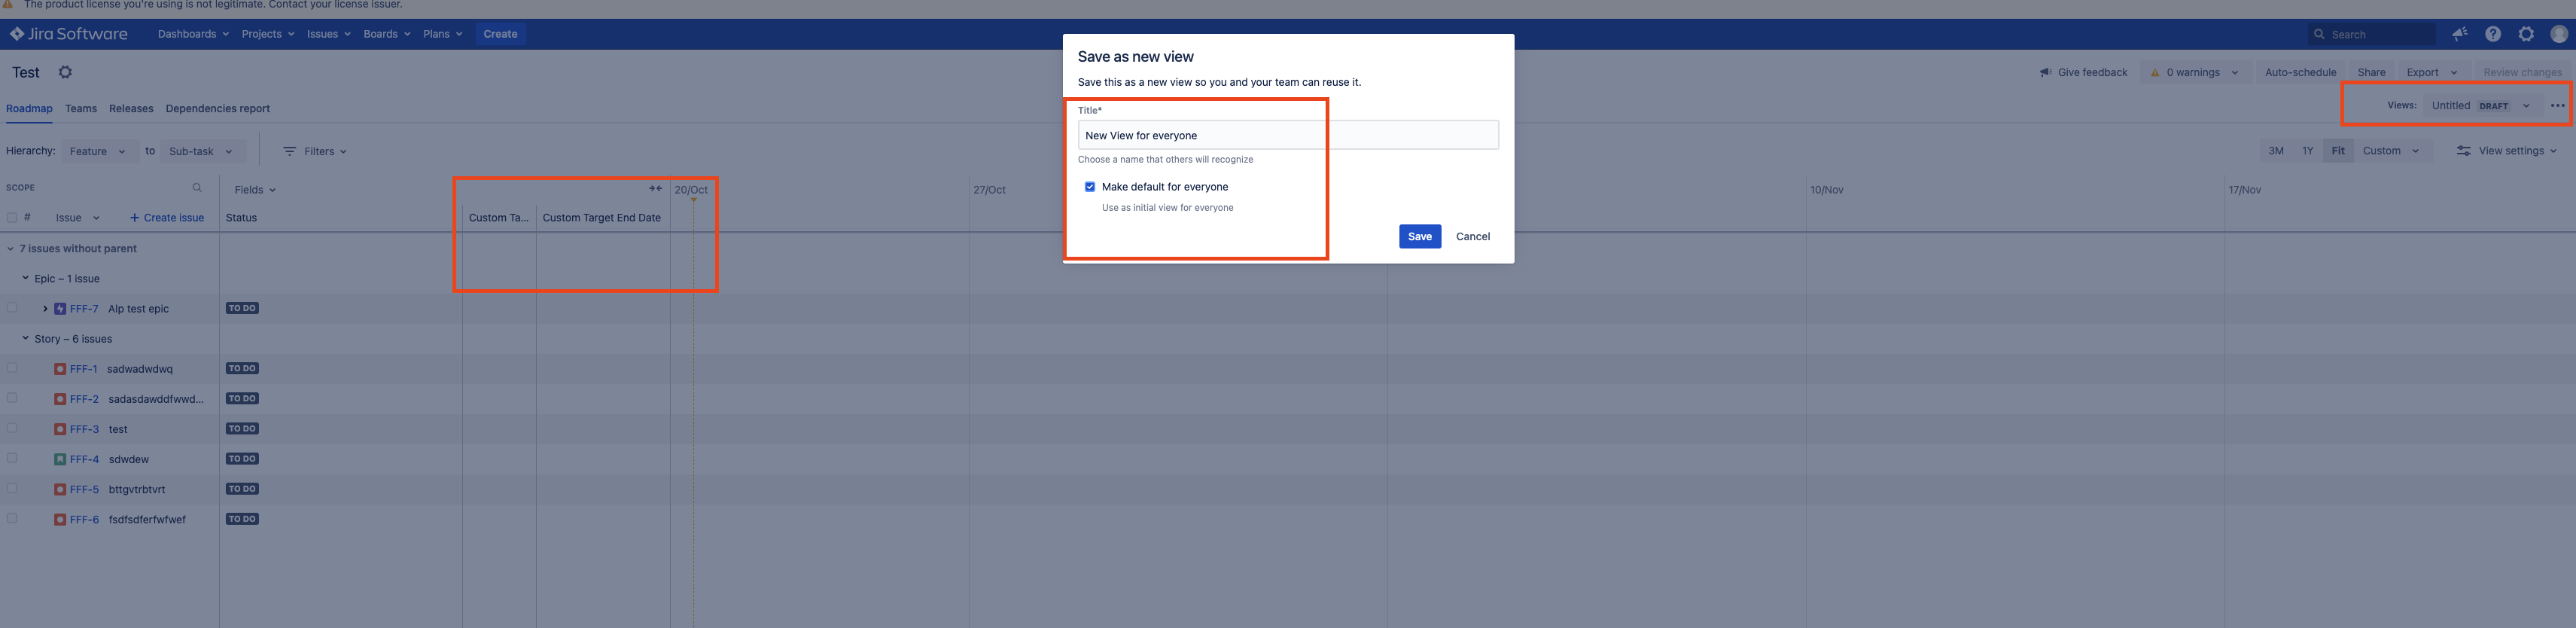Open the Help question mark icon
The width and height of the screenshot is (2576, 628).
2493,34
